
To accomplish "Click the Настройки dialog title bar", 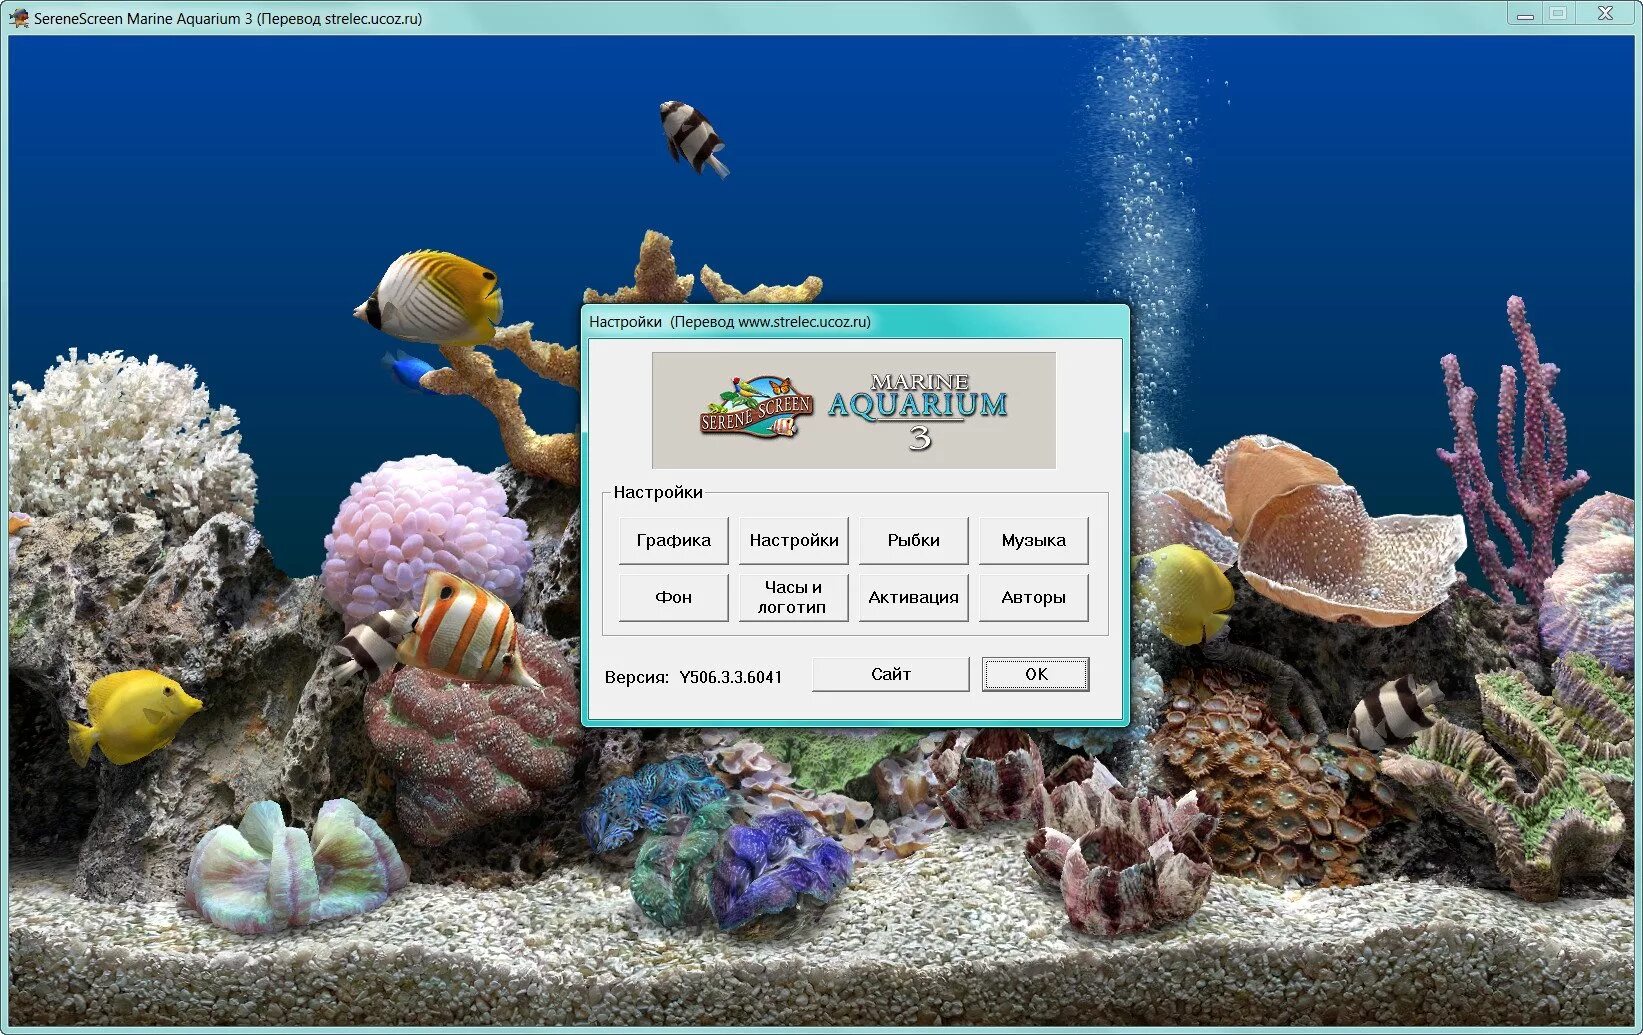I will click(855, 321).
